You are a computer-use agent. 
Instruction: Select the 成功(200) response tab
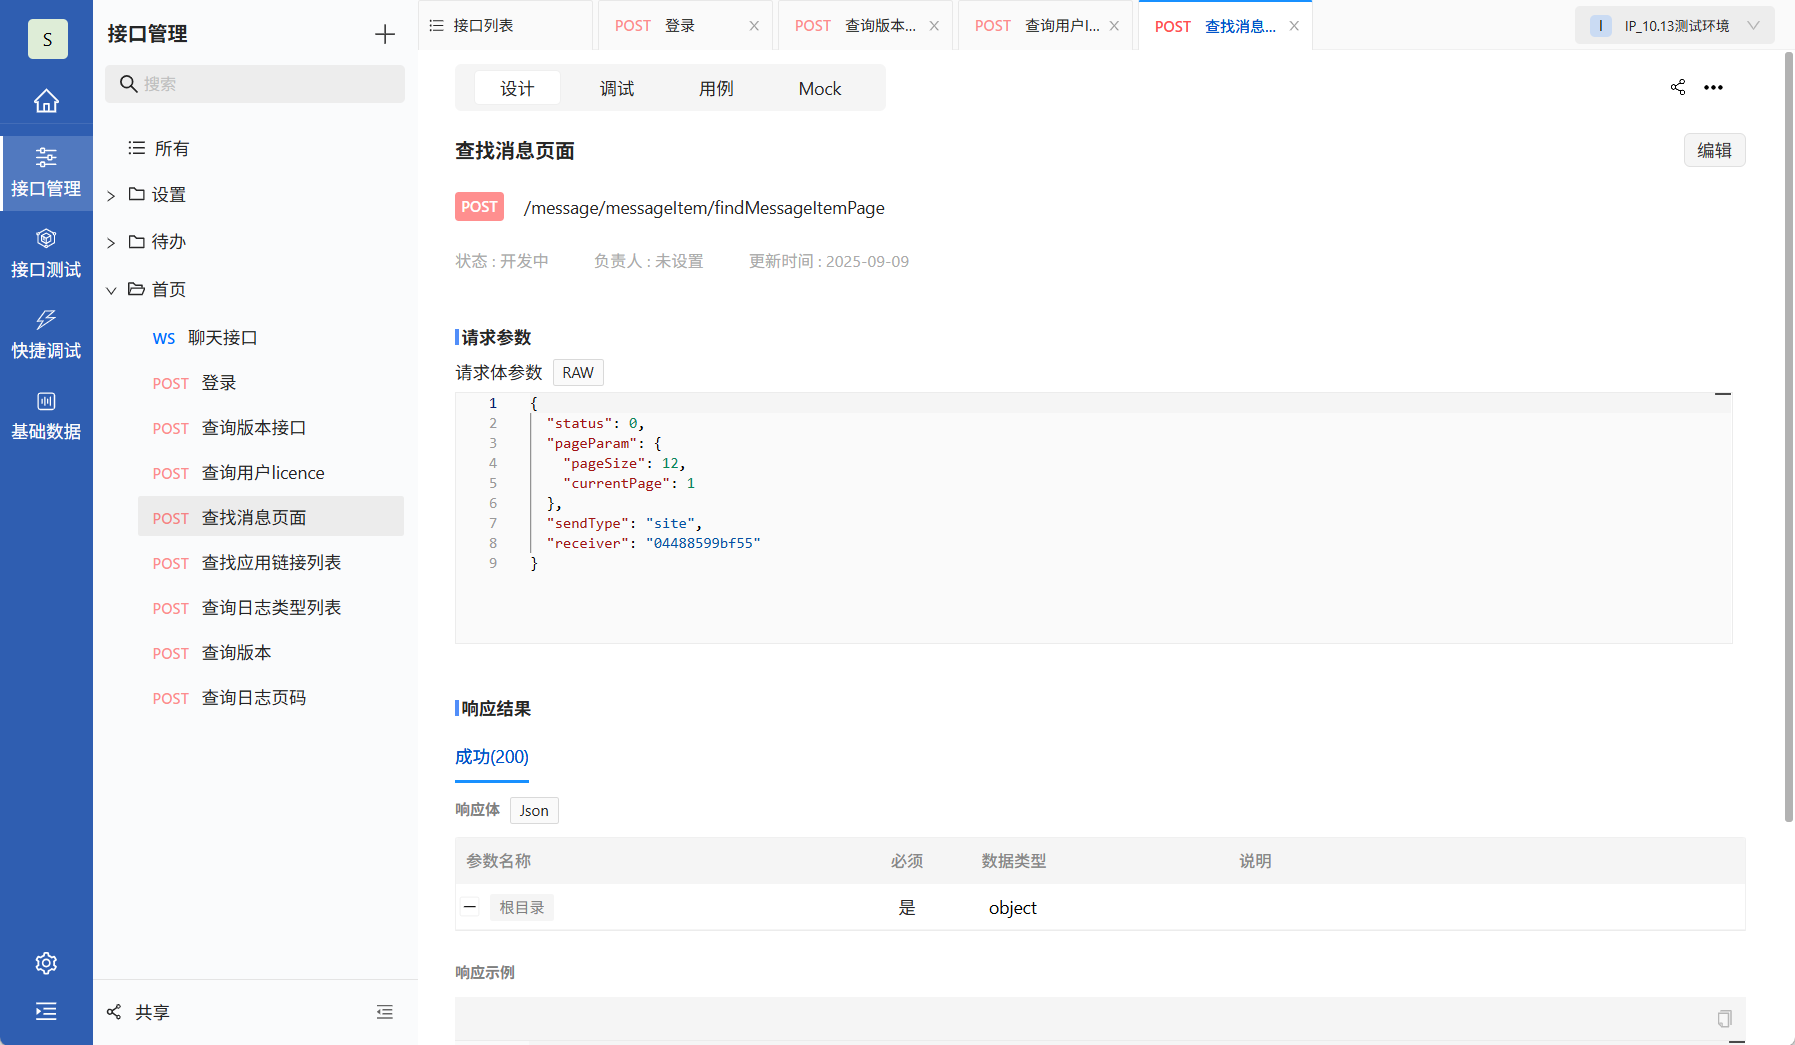[x=492, y=757]
